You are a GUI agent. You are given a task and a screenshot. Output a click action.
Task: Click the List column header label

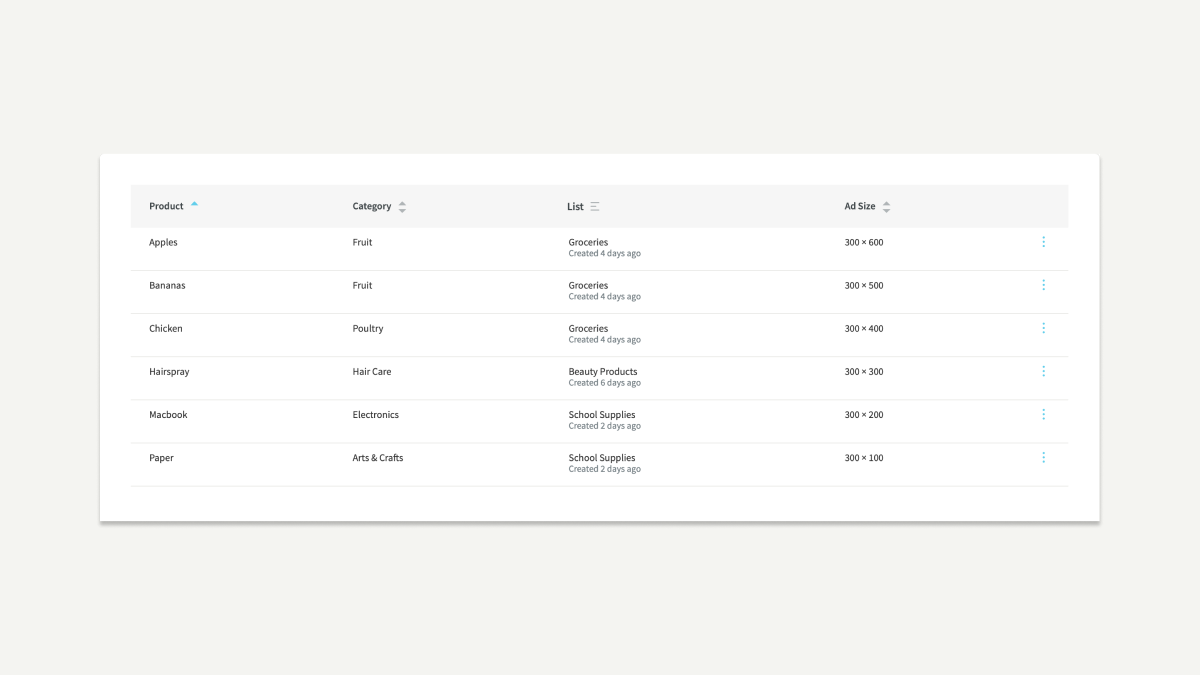click(x=575, y=206)
